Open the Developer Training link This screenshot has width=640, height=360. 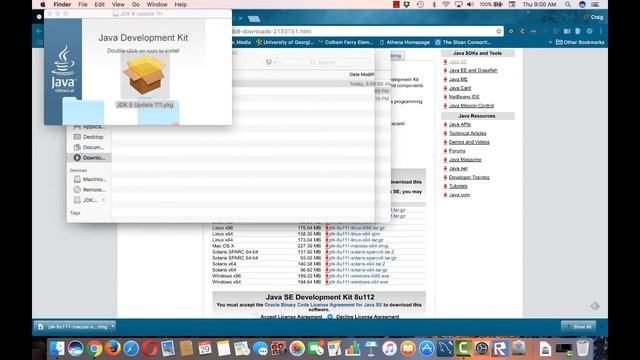[x=469, y=178]
